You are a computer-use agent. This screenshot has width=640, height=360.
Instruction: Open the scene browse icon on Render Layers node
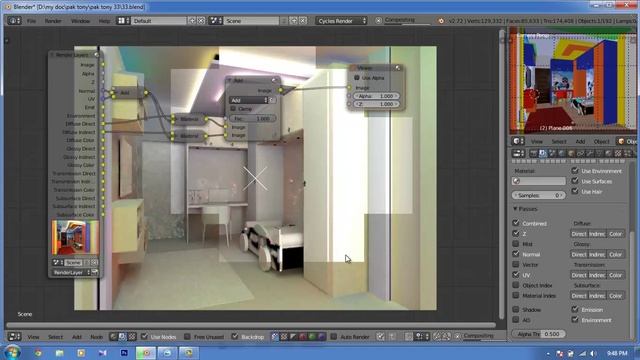coord(57,262)
